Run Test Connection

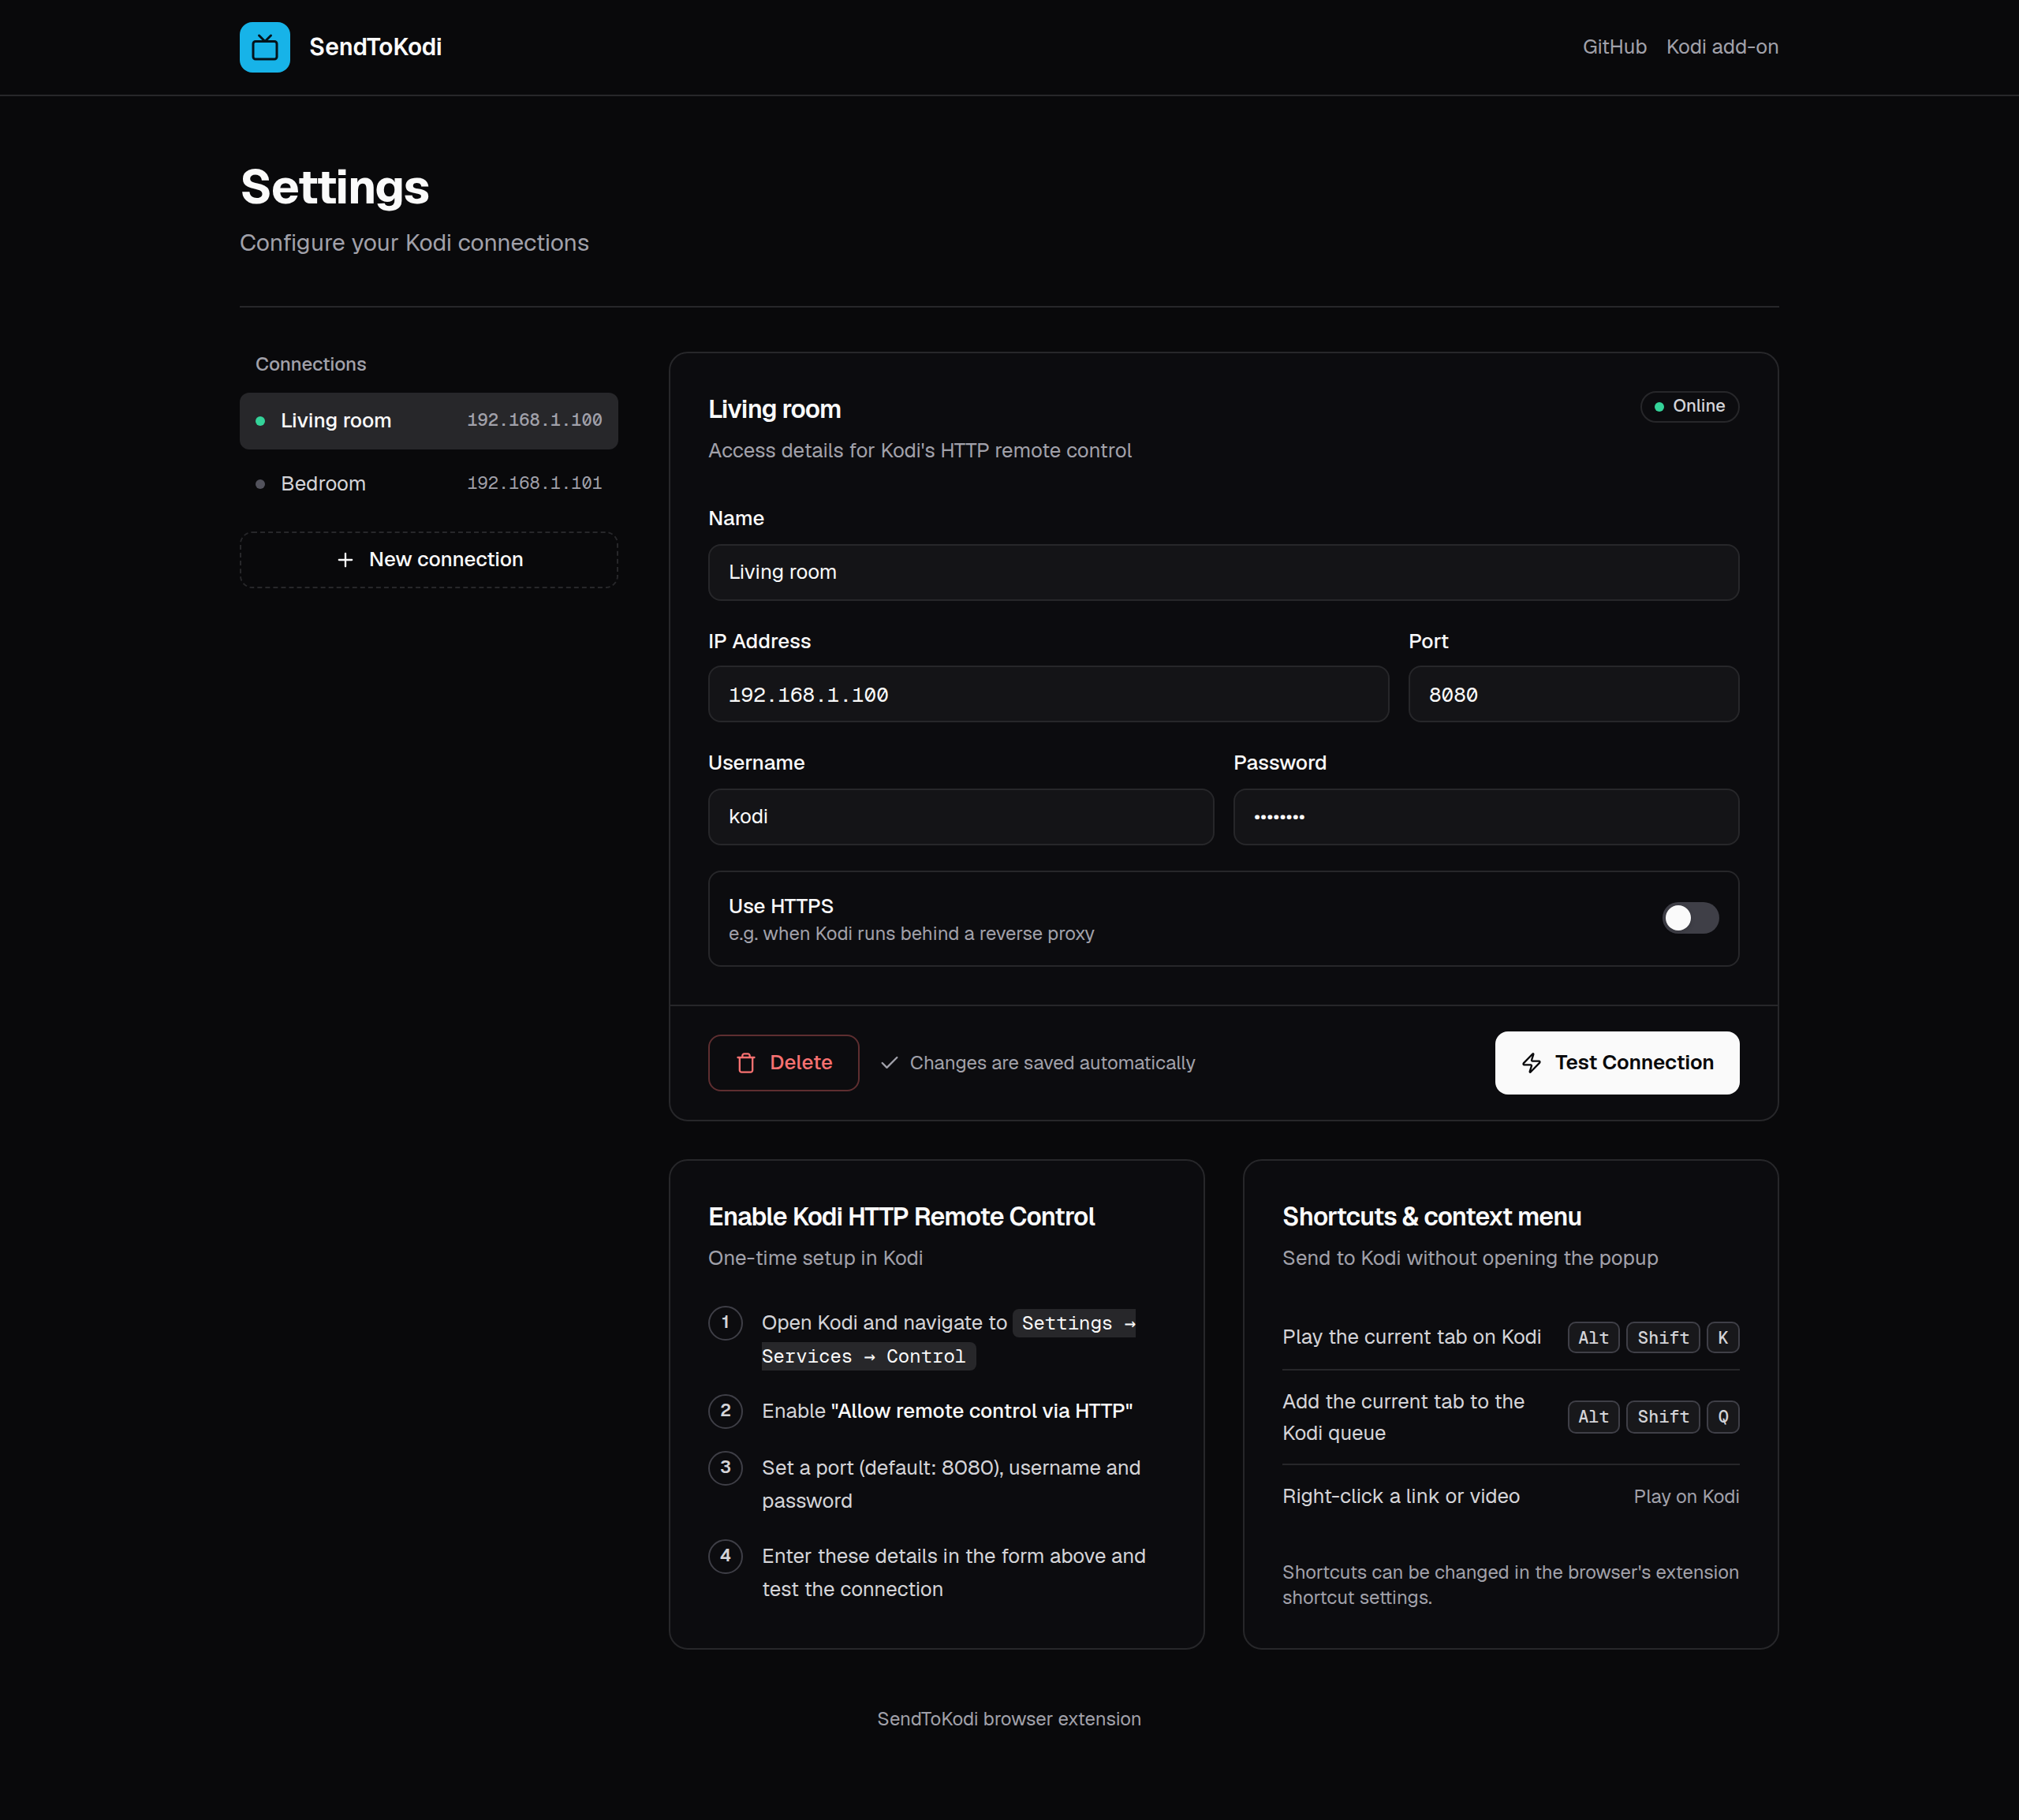[x=1617, y=1063]
